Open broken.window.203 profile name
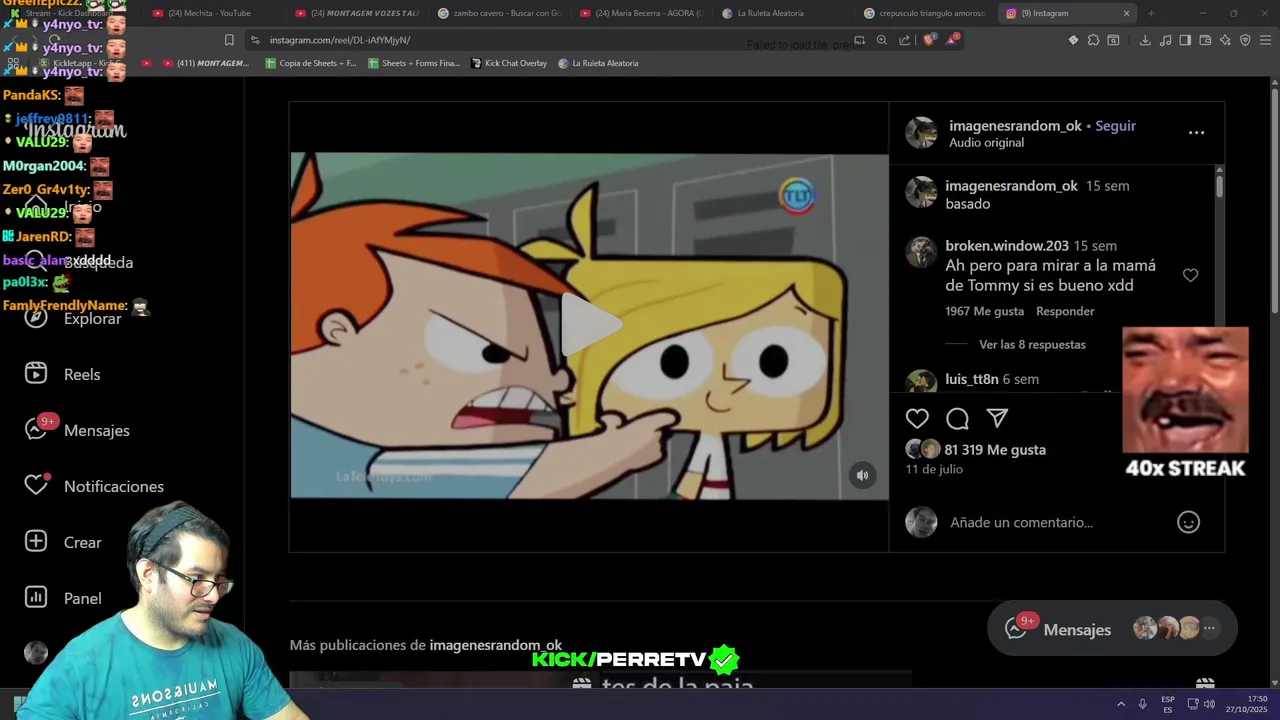The height and width of the screenshot is (720, 1280). 1007,246
